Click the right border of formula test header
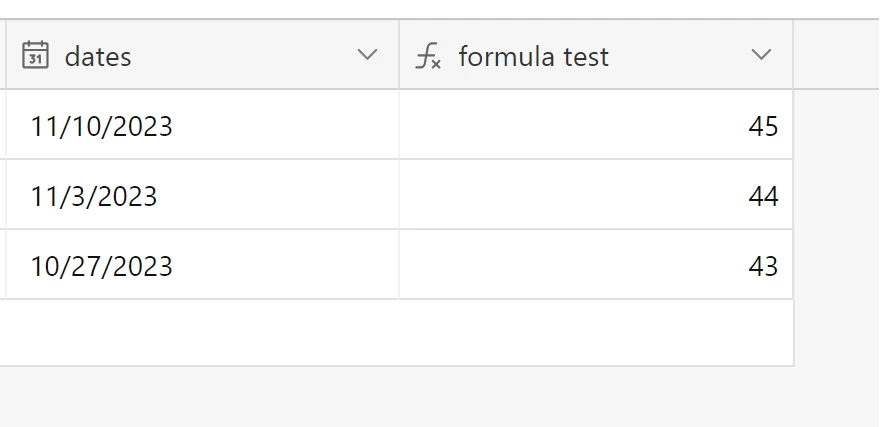The image size is (880, 427). [793, 54]
